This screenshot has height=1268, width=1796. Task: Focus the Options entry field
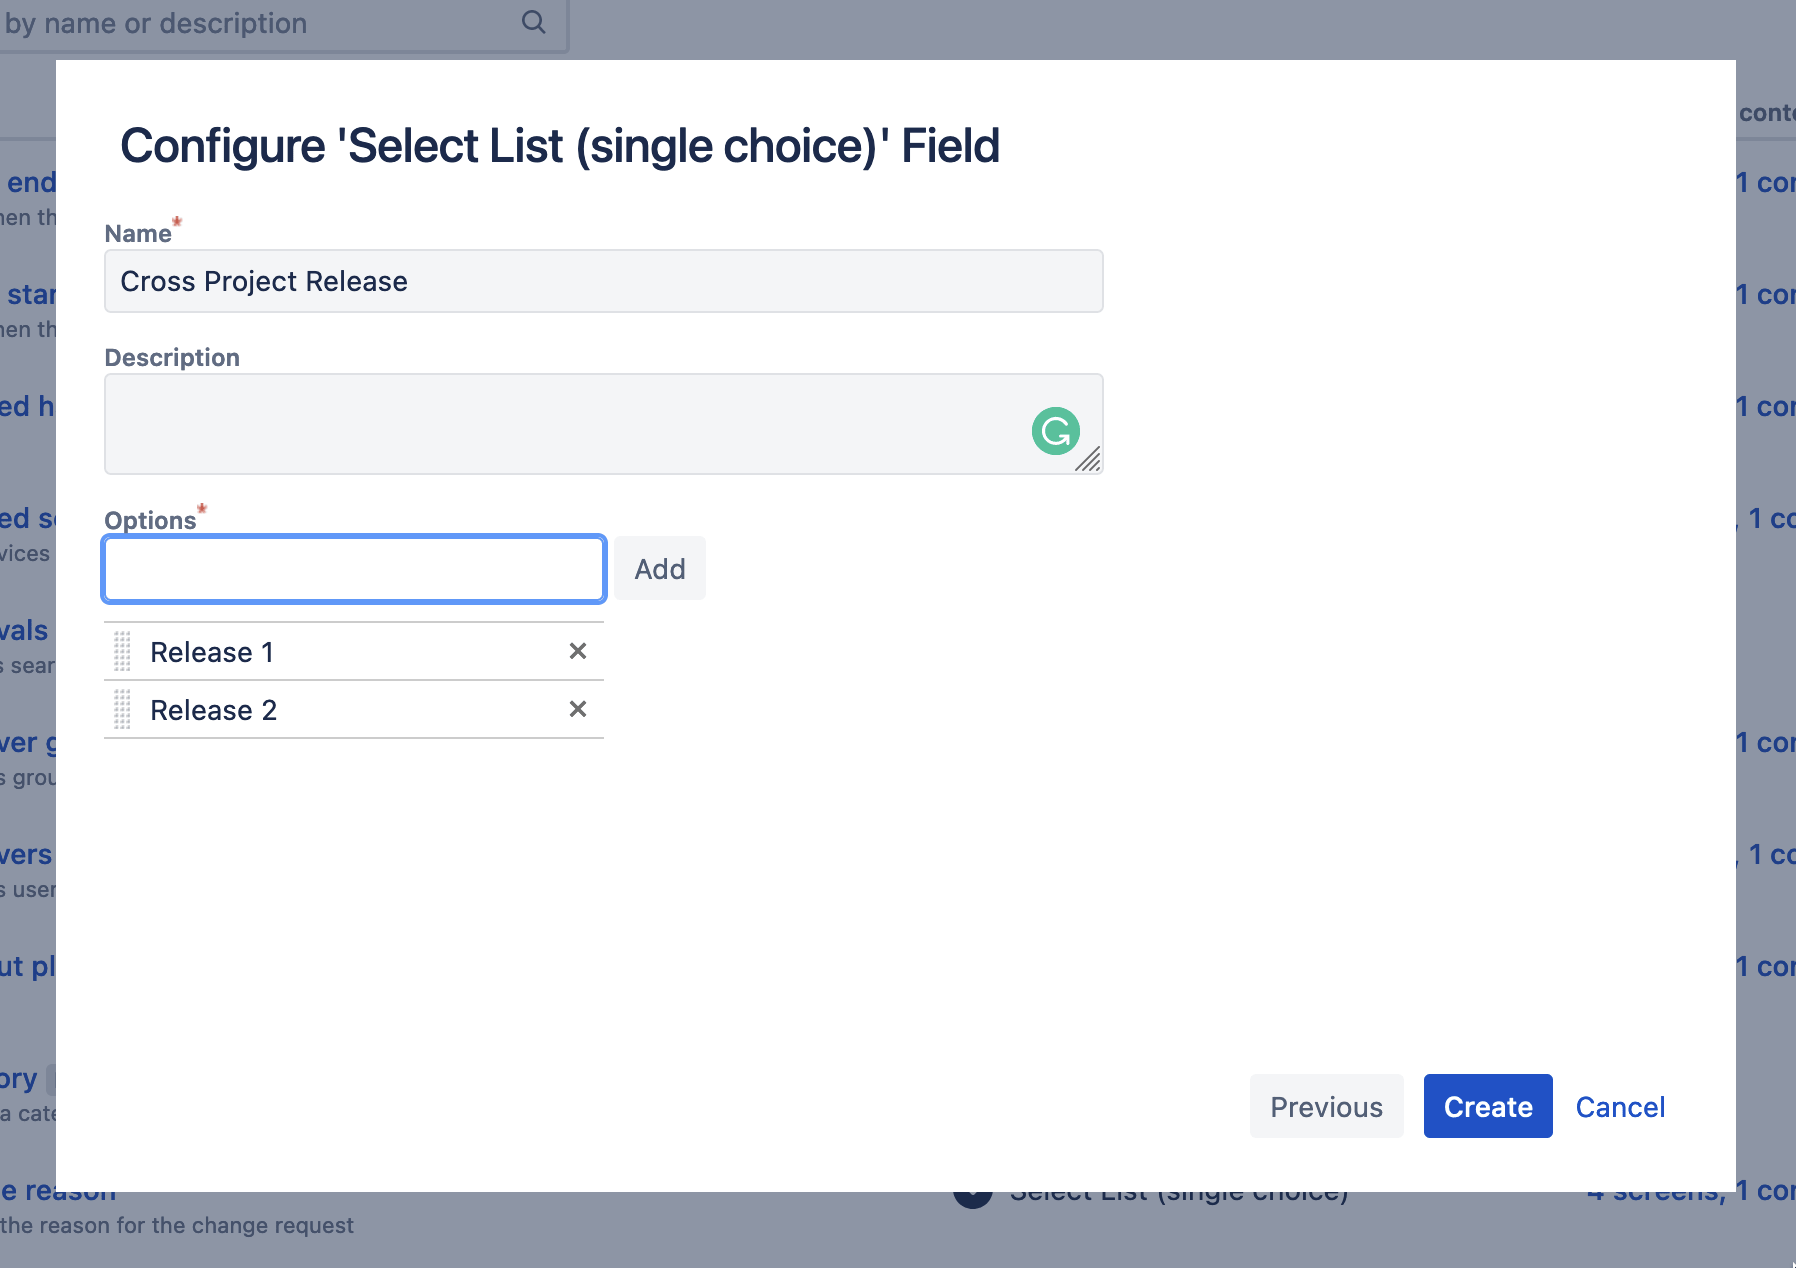354,569
